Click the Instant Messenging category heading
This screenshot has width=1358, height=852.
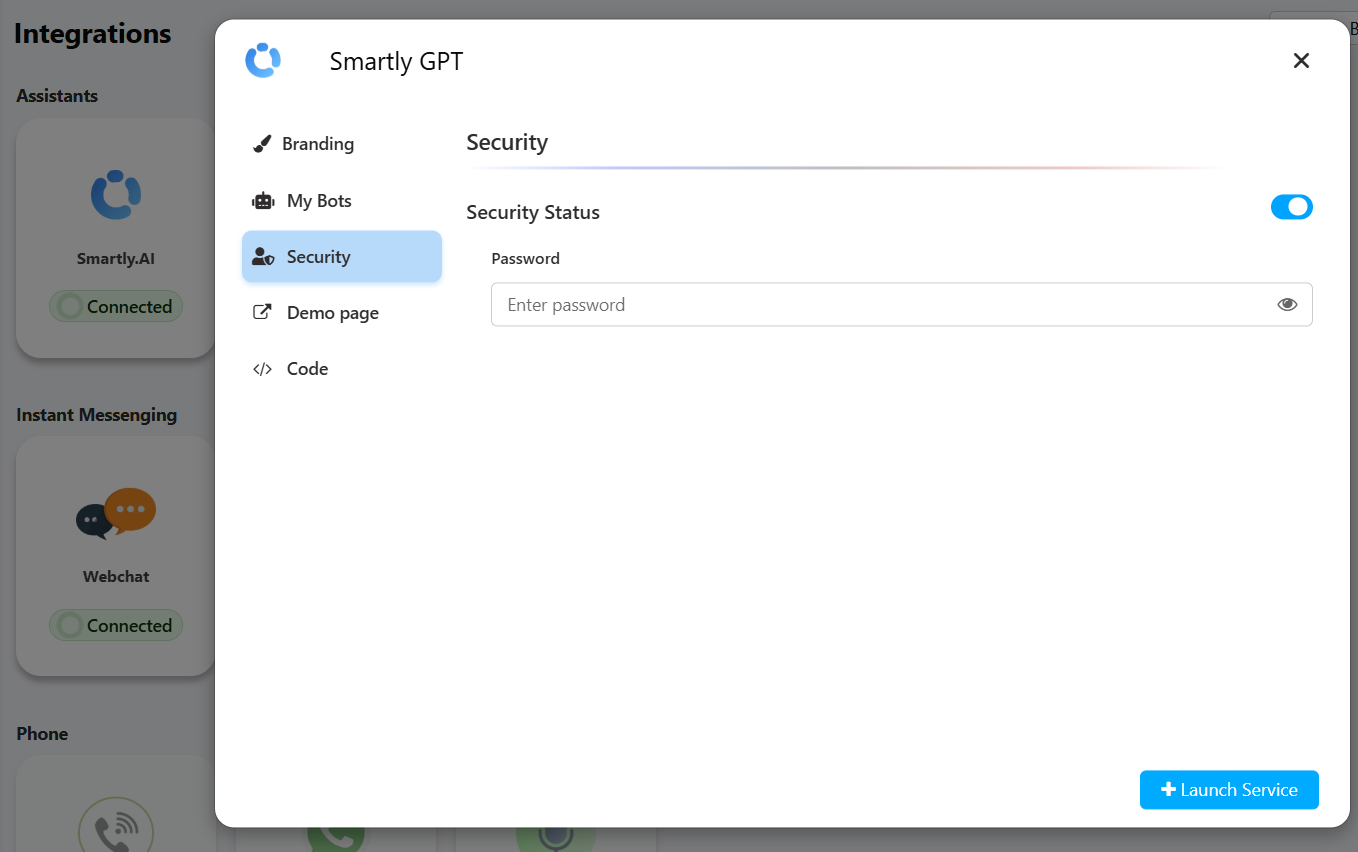click(97, 415)
